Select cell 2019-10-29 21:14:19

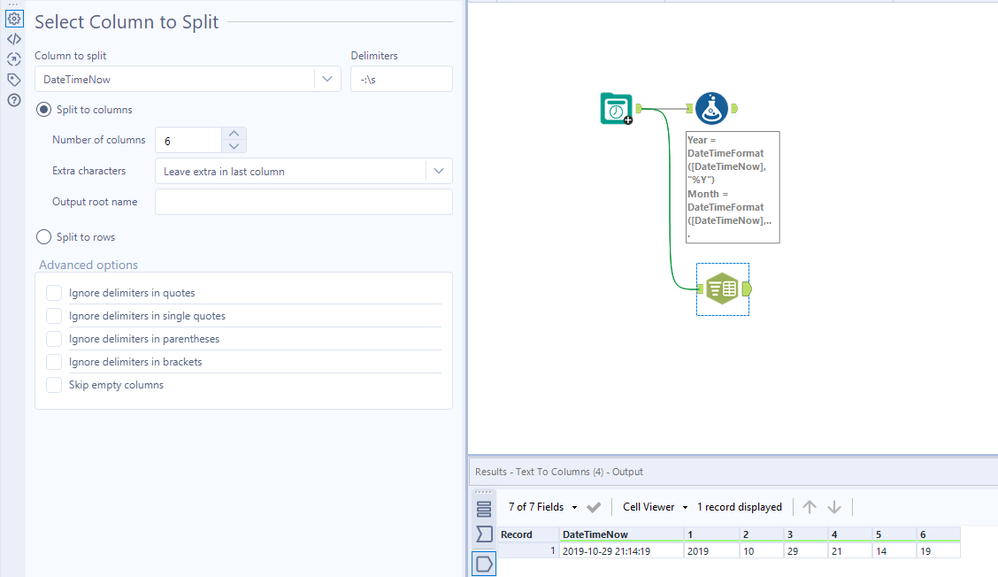pos(622,551)
